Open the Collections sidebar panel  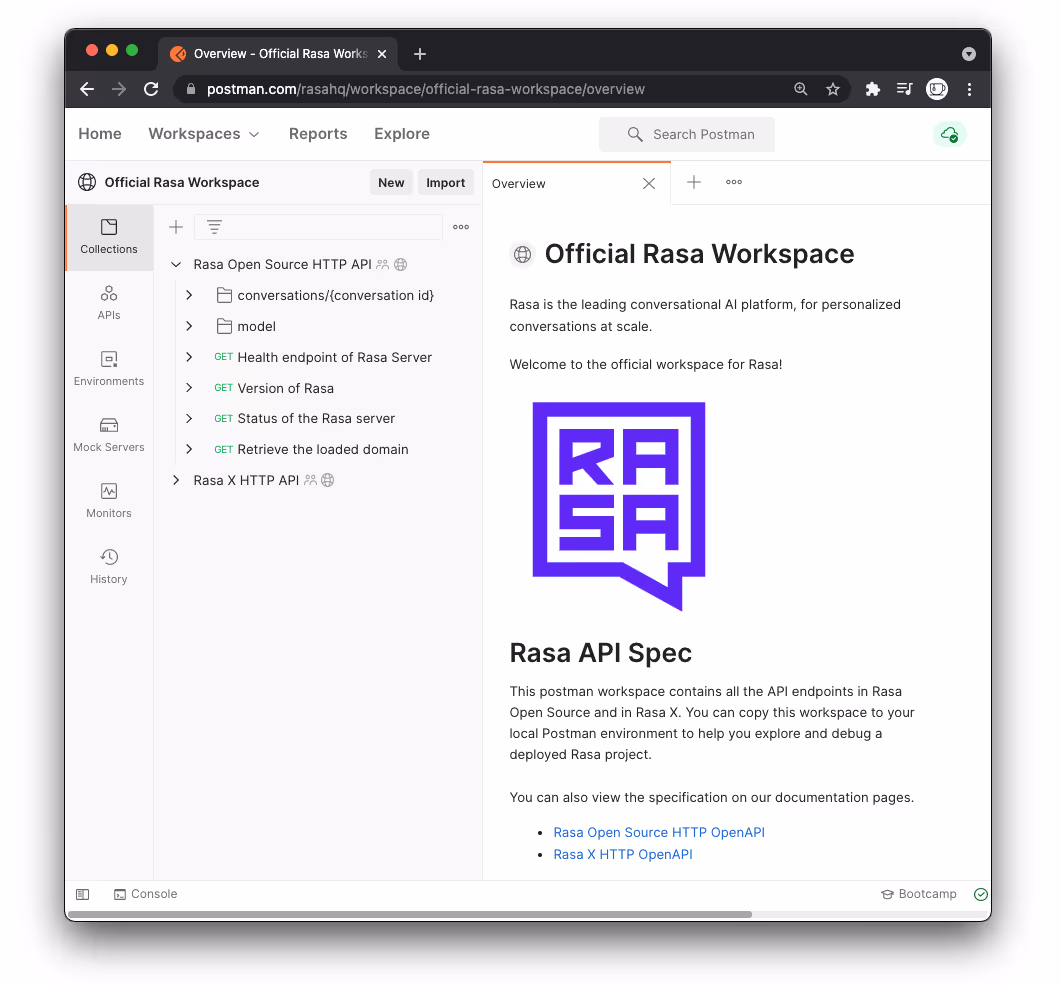109,237
